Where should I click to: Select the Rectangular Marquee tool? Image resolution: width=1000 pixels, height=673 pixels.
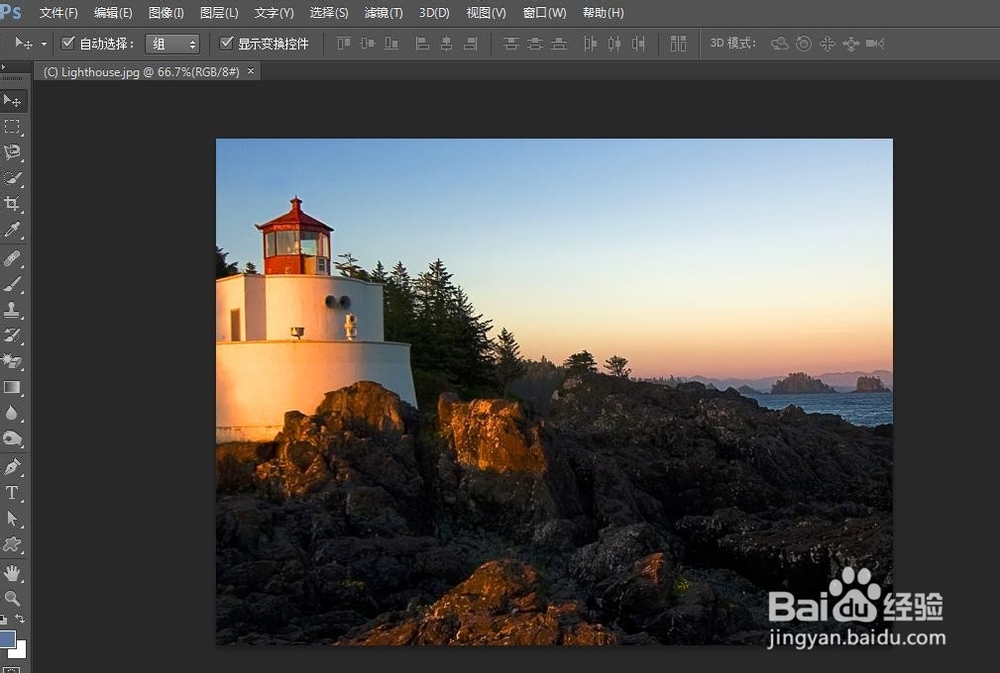tap(12, 126)
